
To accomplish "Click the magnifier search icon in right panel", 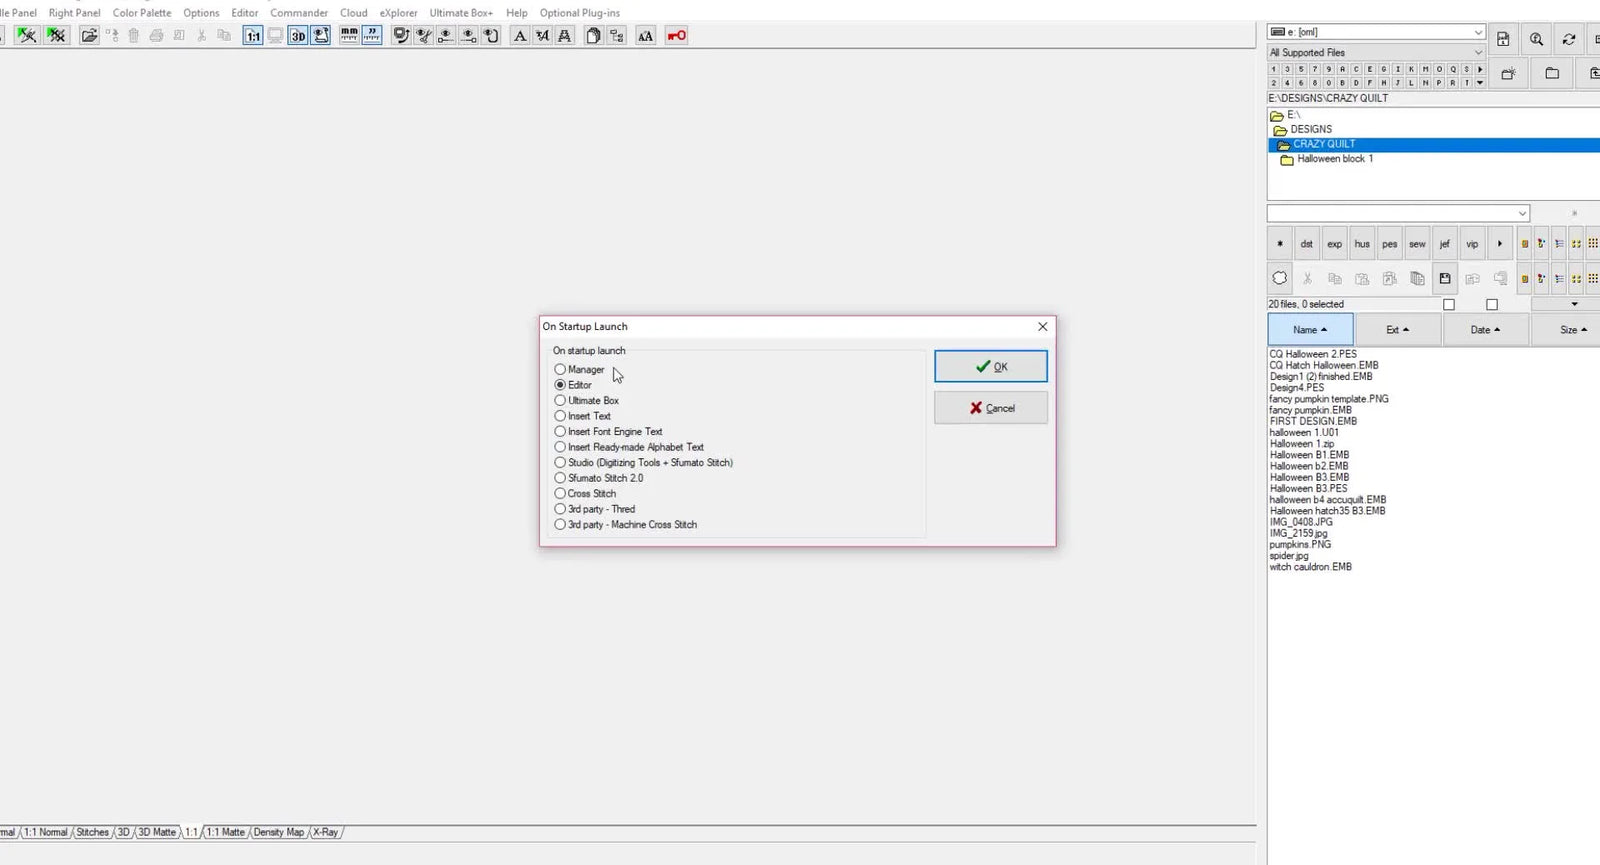I will click(x=1536, y=39).
